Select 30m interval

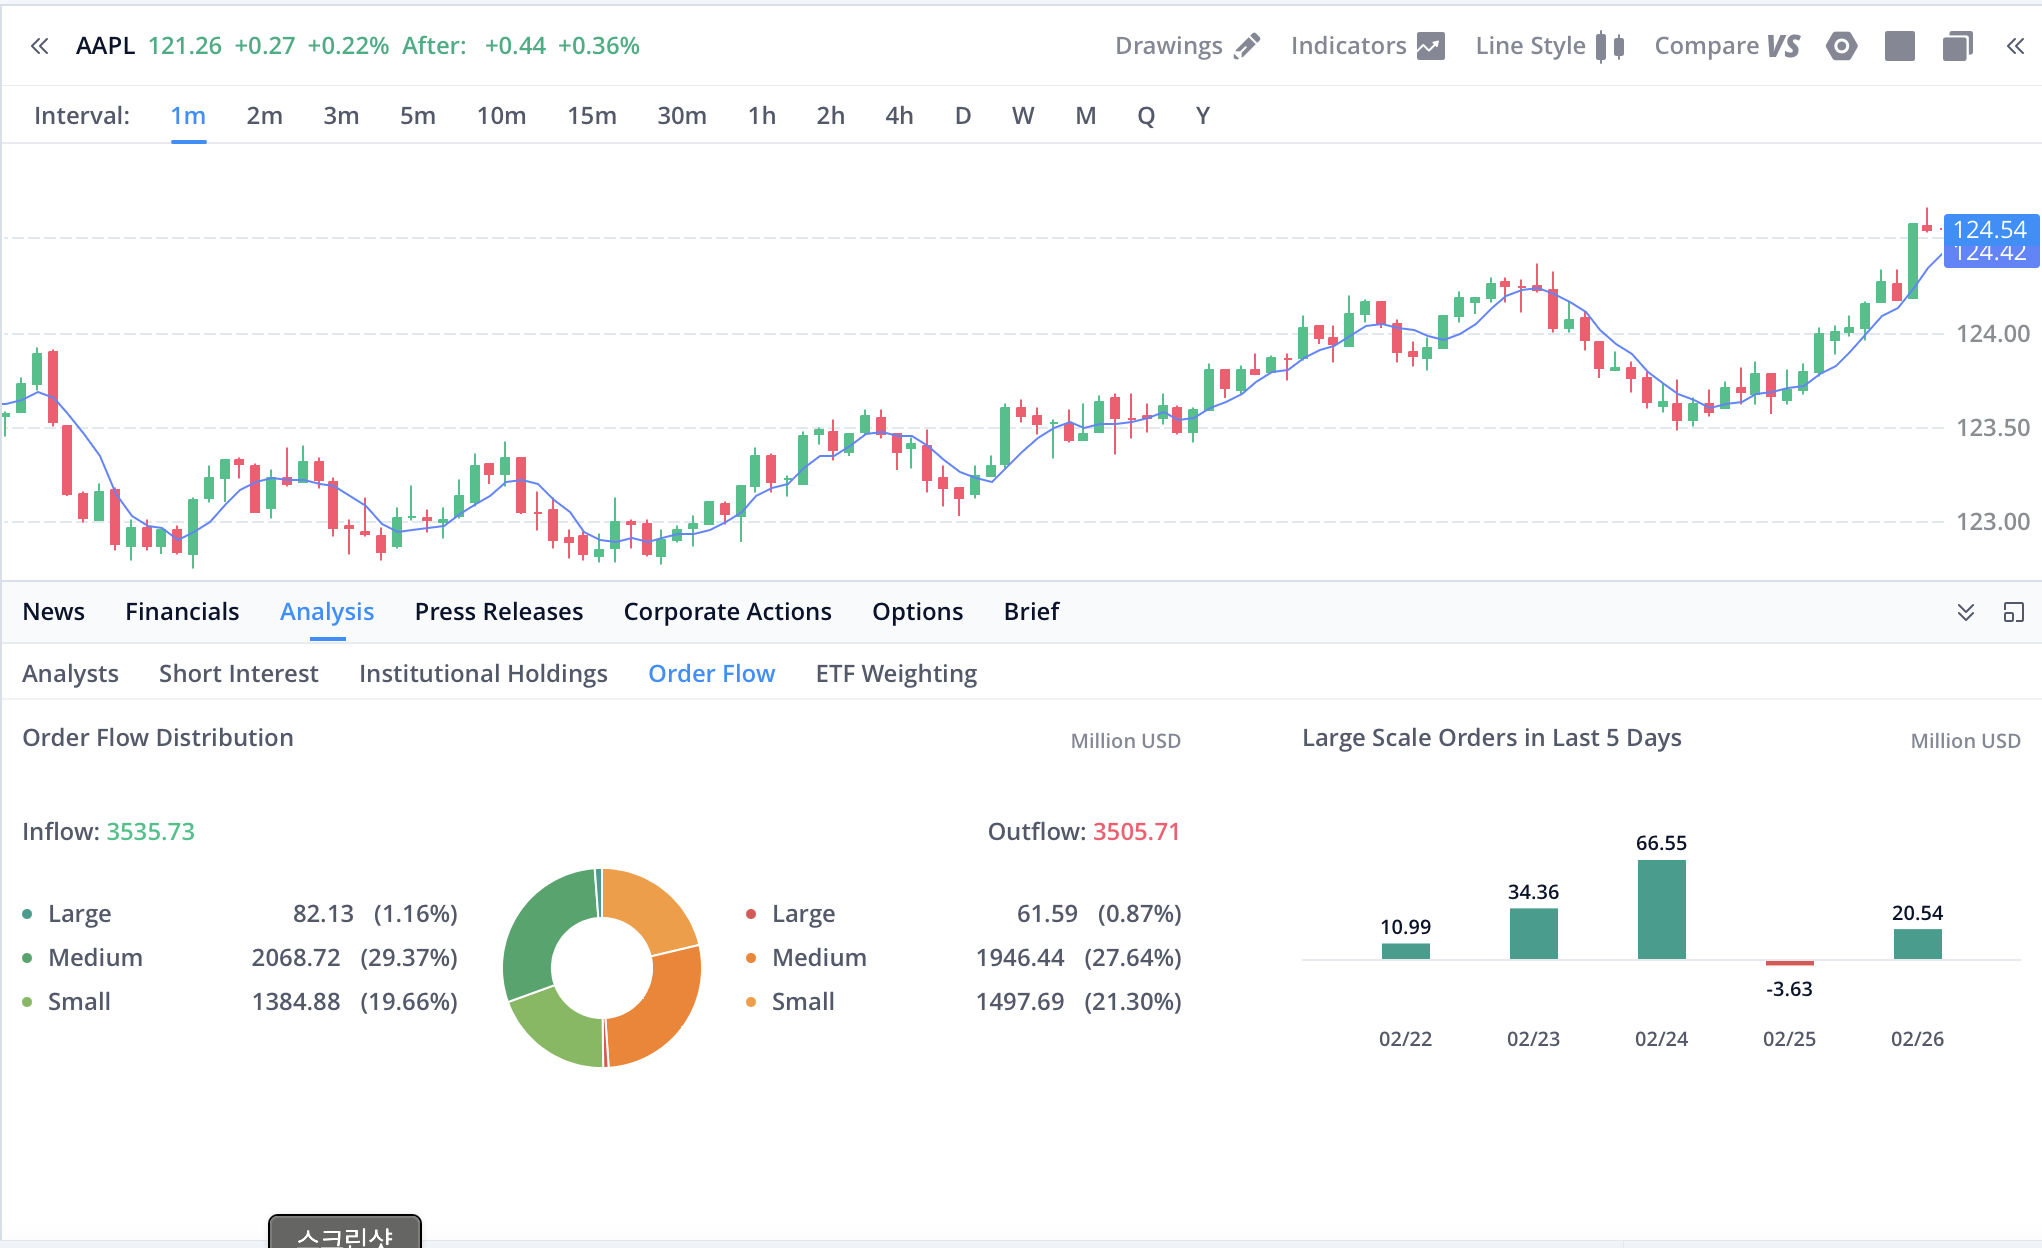click(x=682, y=116)
